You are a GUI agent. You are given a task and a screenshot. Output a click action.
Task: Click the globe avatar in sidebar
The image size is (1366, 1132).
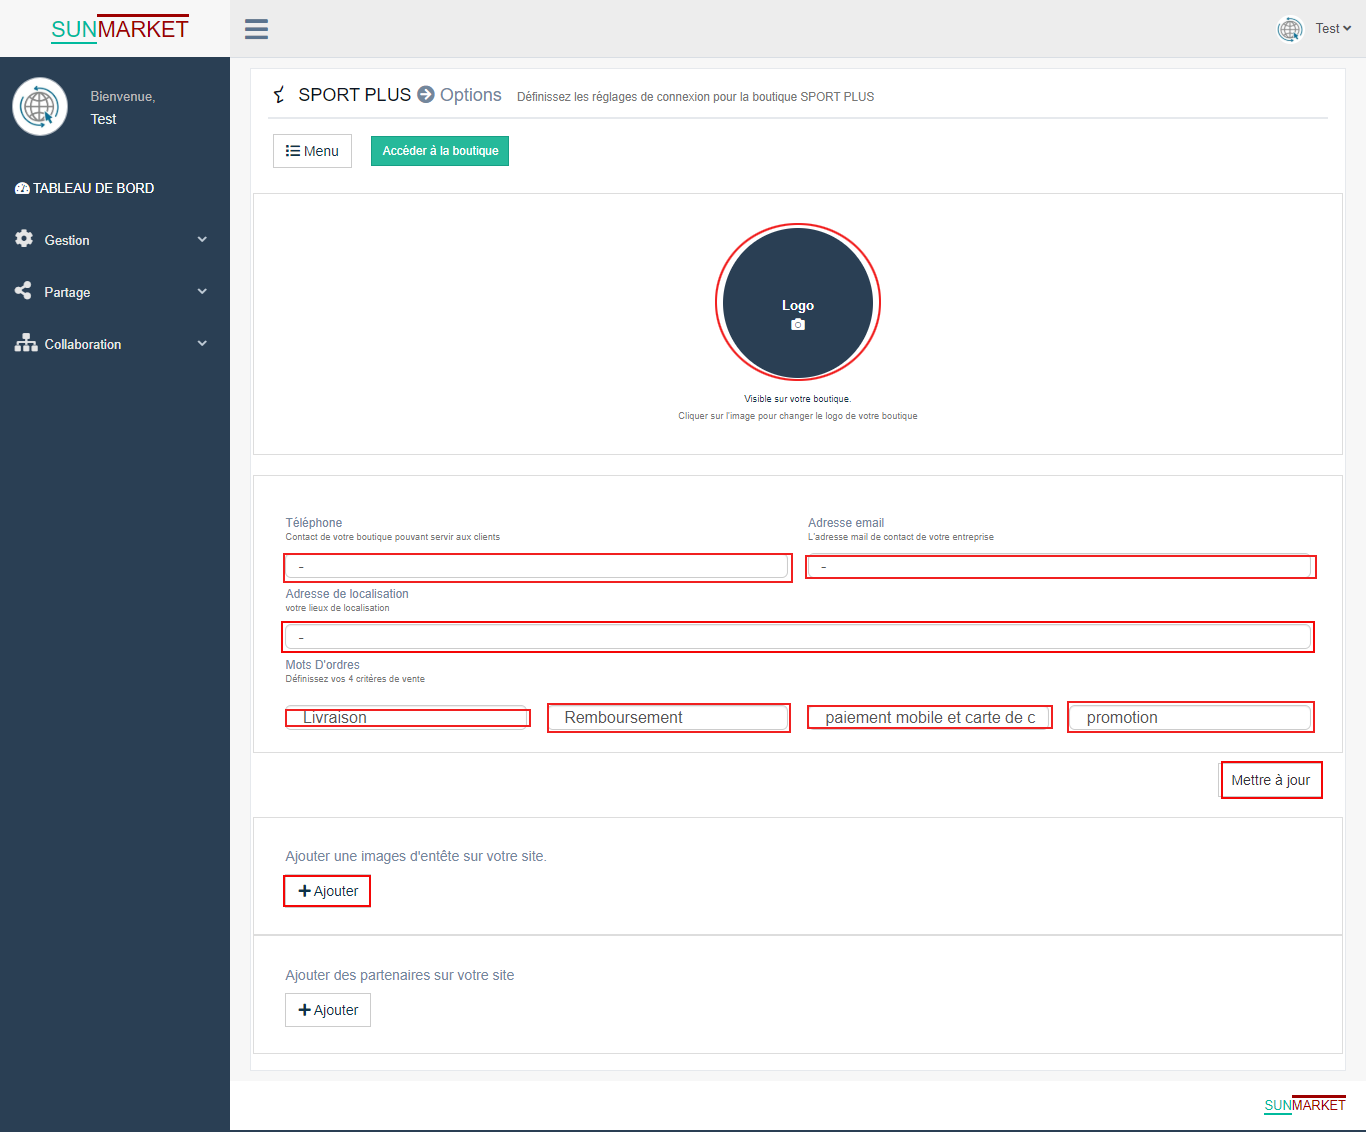coord(40,106)
